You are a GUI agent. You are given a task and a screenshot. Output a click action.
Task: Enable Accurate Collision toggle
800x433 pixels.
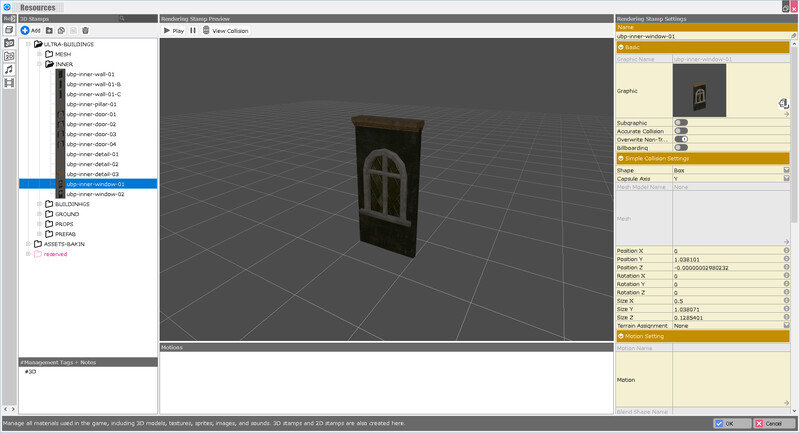[x=681, y=130]
